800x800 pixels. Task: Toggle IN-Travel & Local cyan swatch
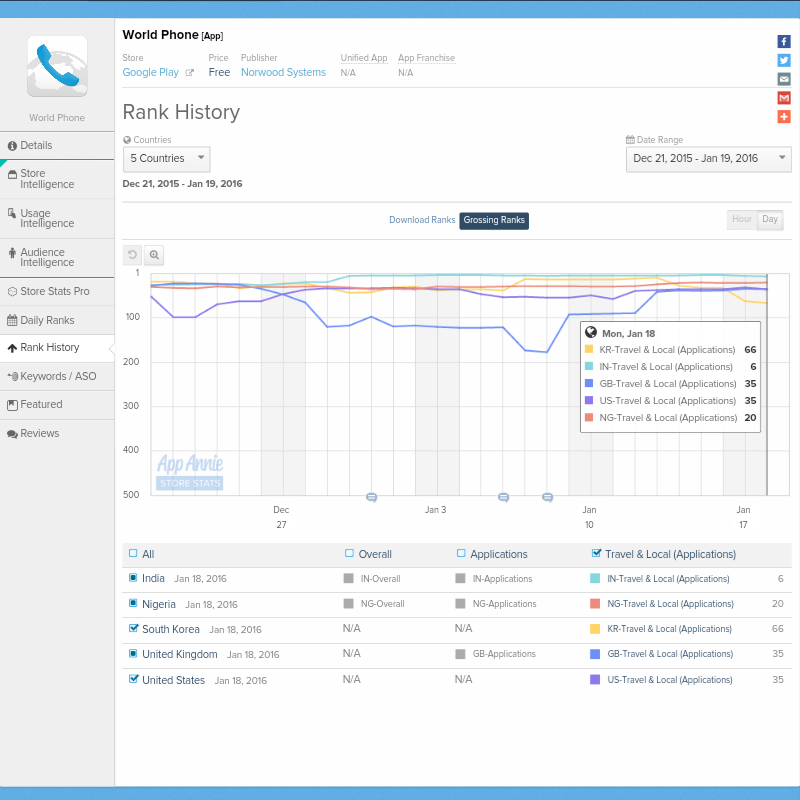595,578
